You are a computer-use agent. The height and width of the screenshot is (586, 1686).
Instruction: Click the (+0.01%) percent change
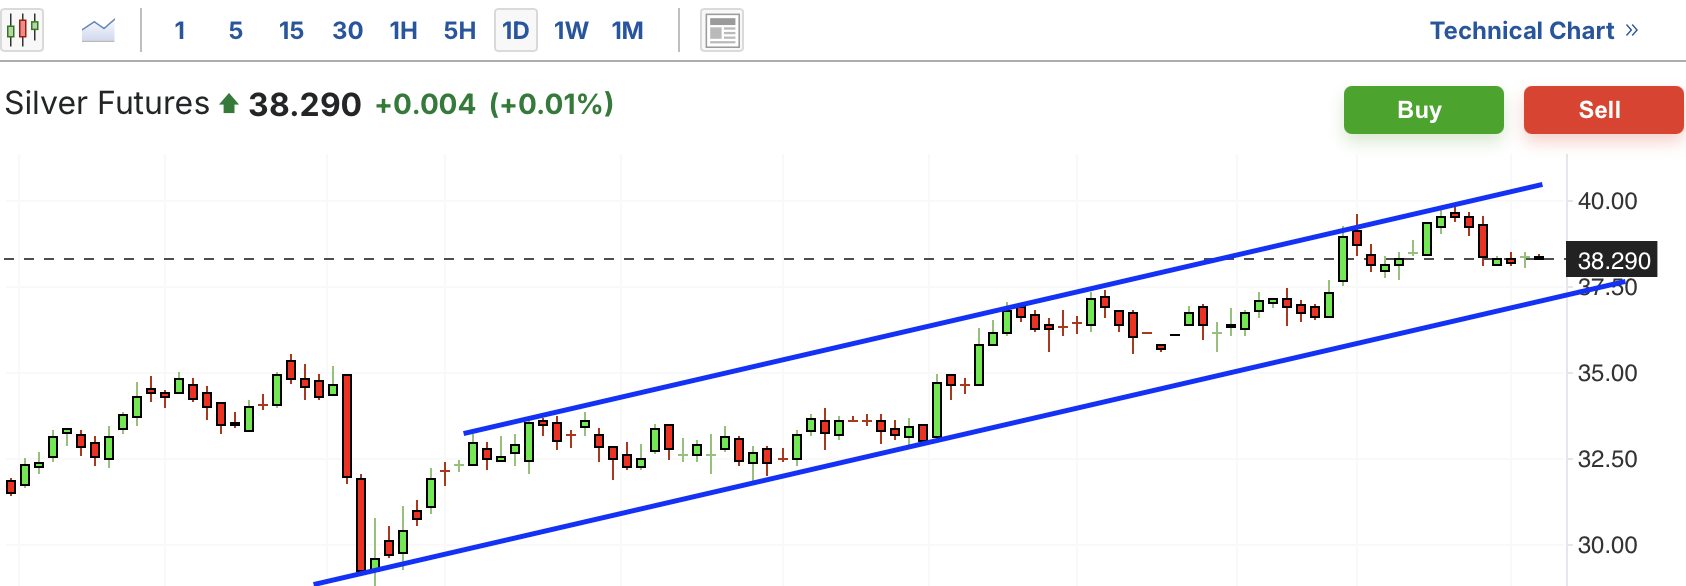click(551, 104)
